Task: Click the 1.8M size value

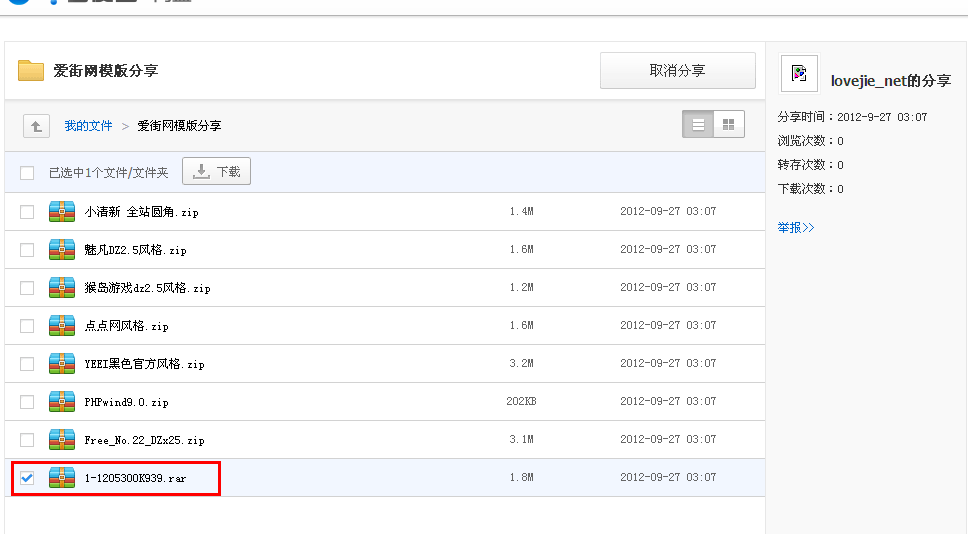Action: 521,477
